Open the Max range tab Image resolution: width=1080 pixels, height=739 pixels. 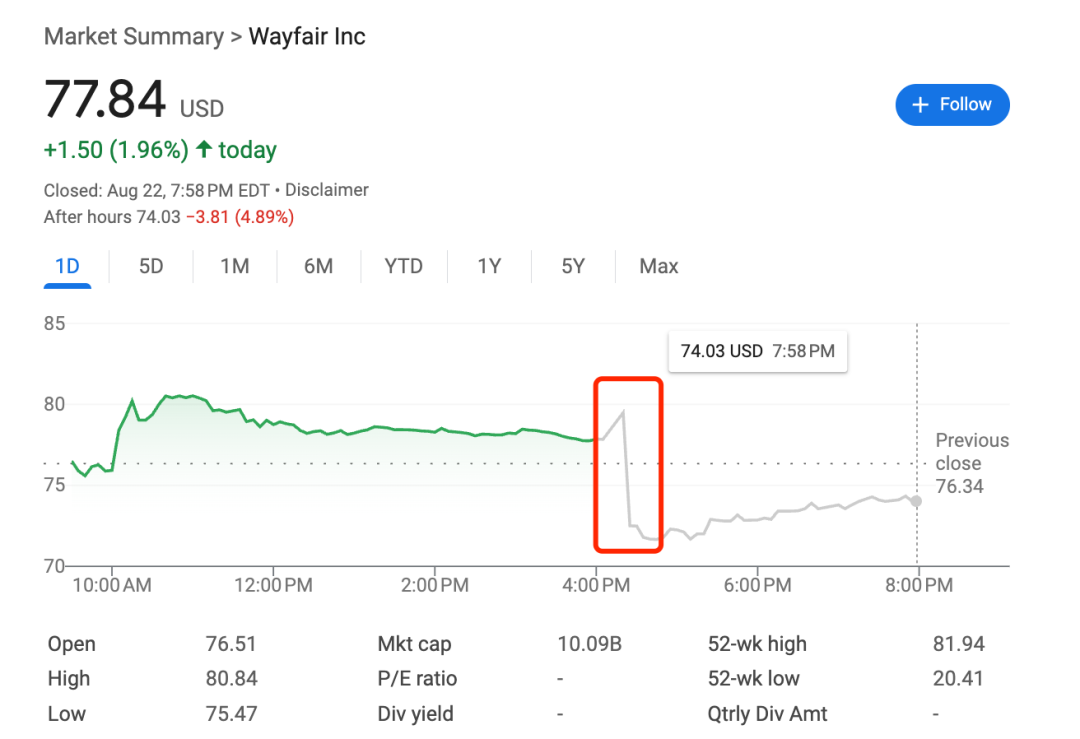(659, 267)
